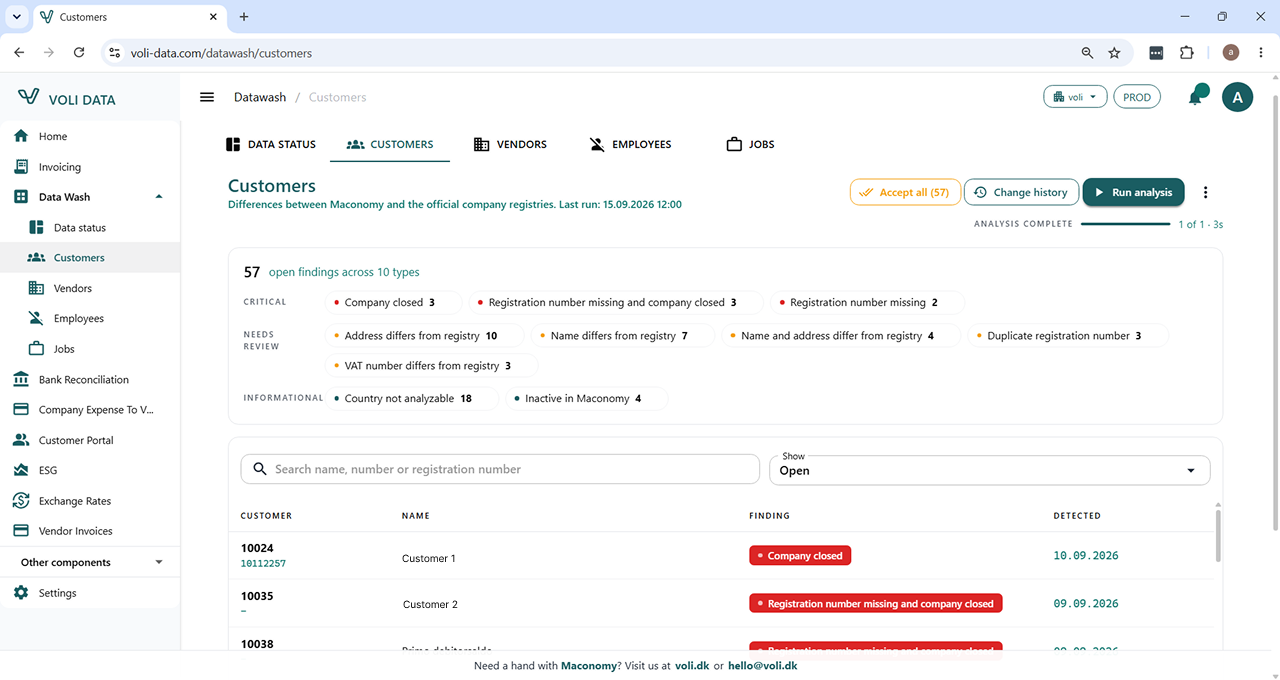1280x680 pixels.
Task: Switch to the Vendors tab
Action: 510,144
